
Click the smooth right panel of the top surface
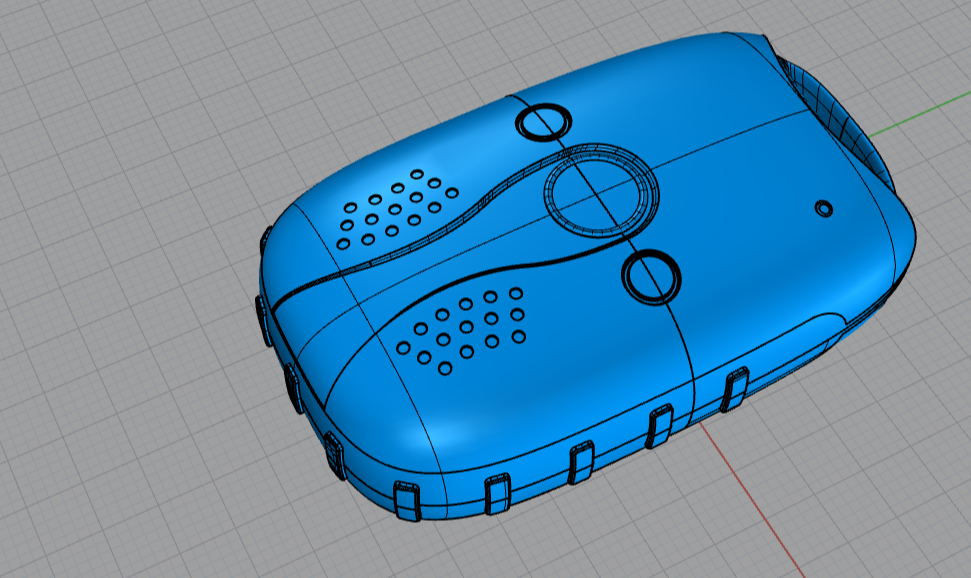click(760, 250)
